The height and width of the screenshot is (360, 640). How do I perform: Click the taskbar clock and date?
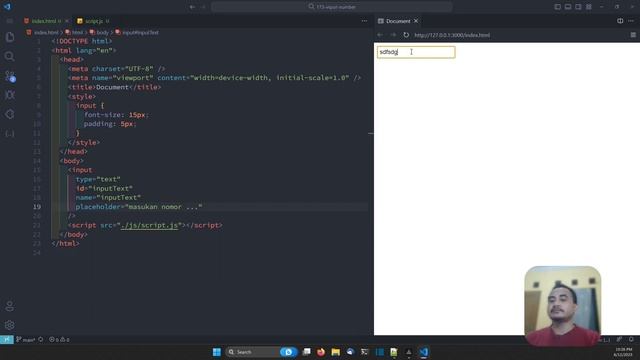click(623, 352)
